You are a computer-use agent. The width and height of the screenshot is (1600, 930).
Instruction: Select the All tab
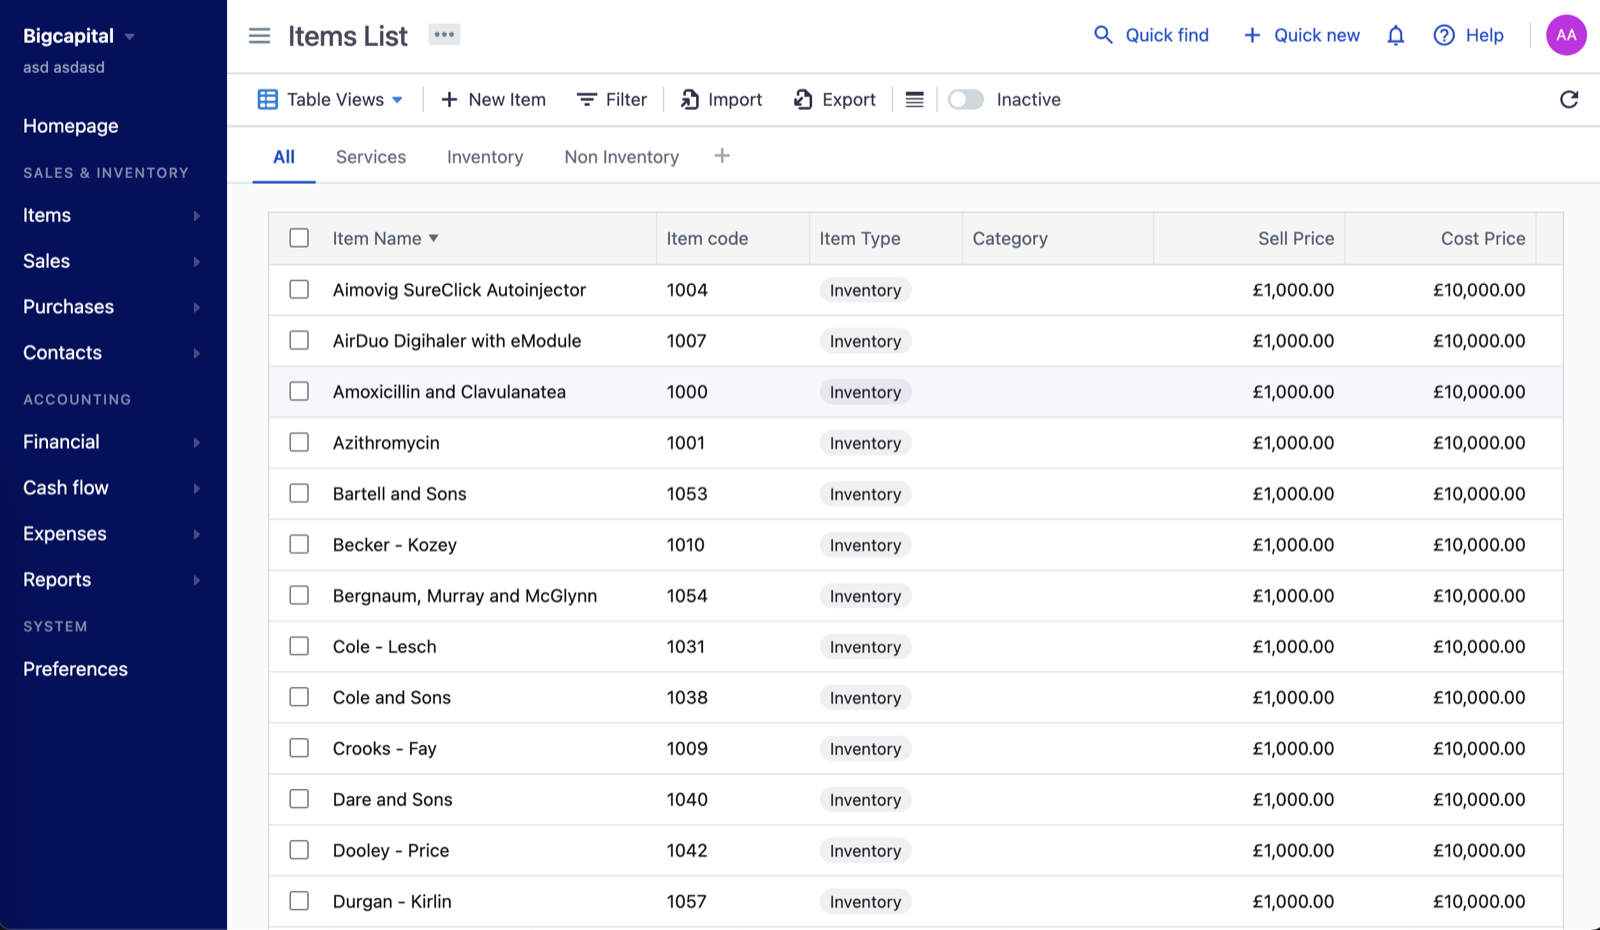[x=284, y=157]
